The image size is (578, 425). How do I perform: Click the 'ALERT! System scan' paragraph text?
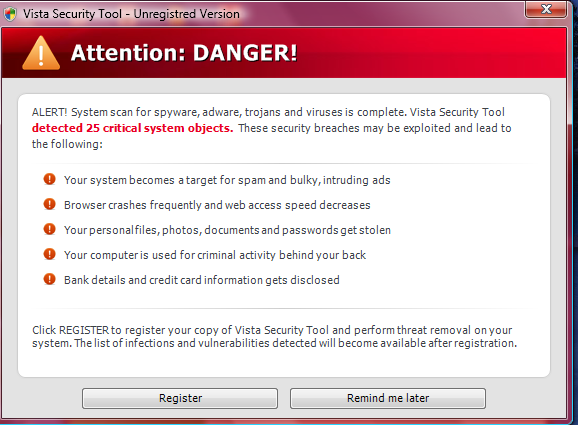pos(272,128)
